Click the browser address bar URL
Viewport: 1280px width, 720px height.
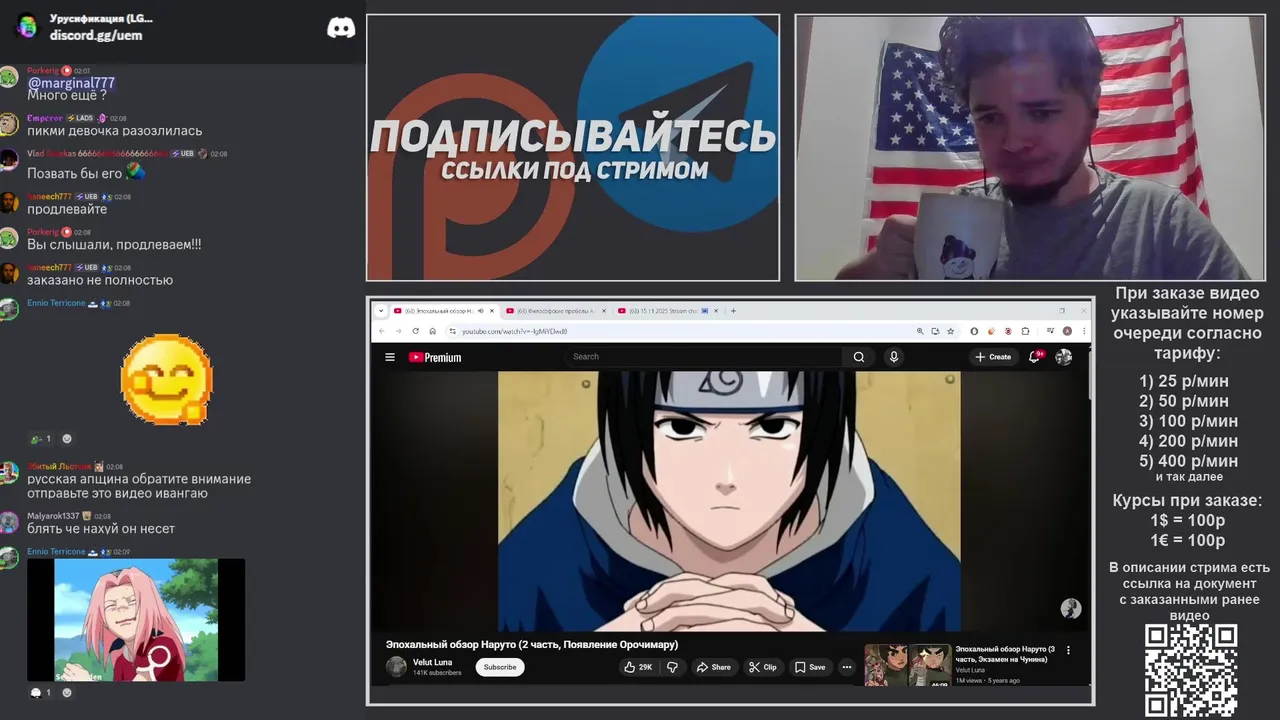point(515,331)
